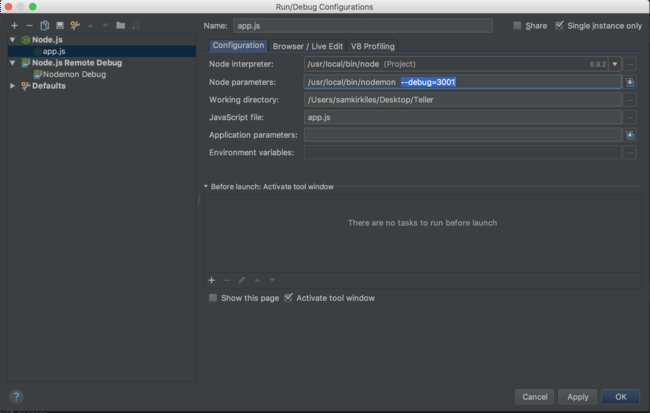Click the save configuration disk icon
Viewport: 650px width, 413px height.
pos(60,25)
